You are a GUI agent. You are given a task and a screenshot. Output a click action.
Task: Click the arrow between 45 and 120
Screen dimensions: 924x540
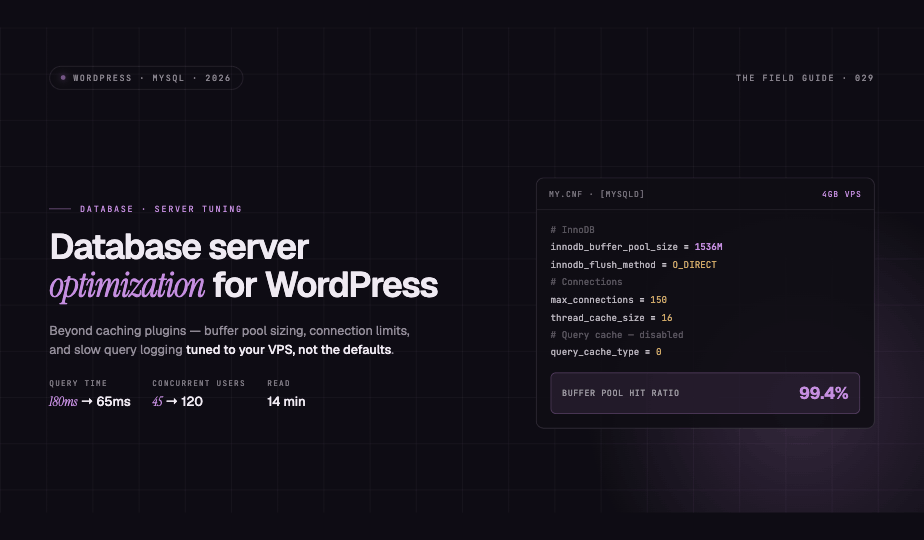pos(171,401)
